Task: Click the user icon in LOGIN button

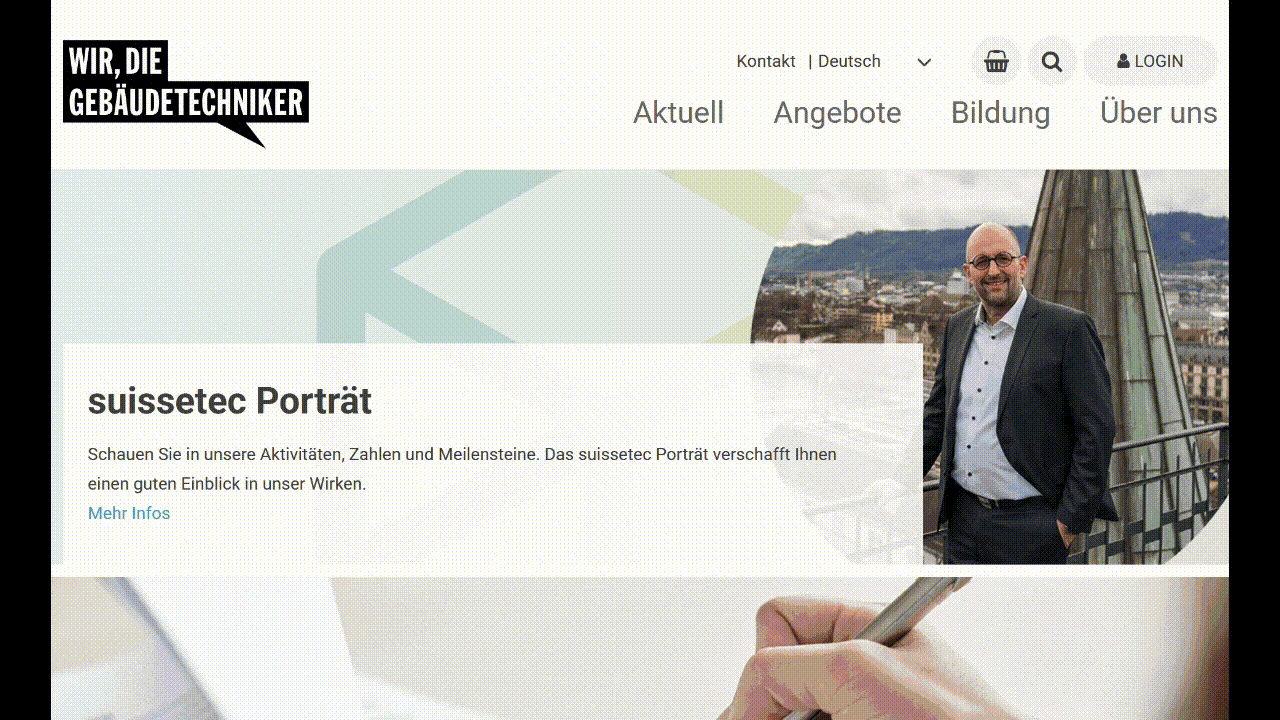Action: [x=1123, y=61]
